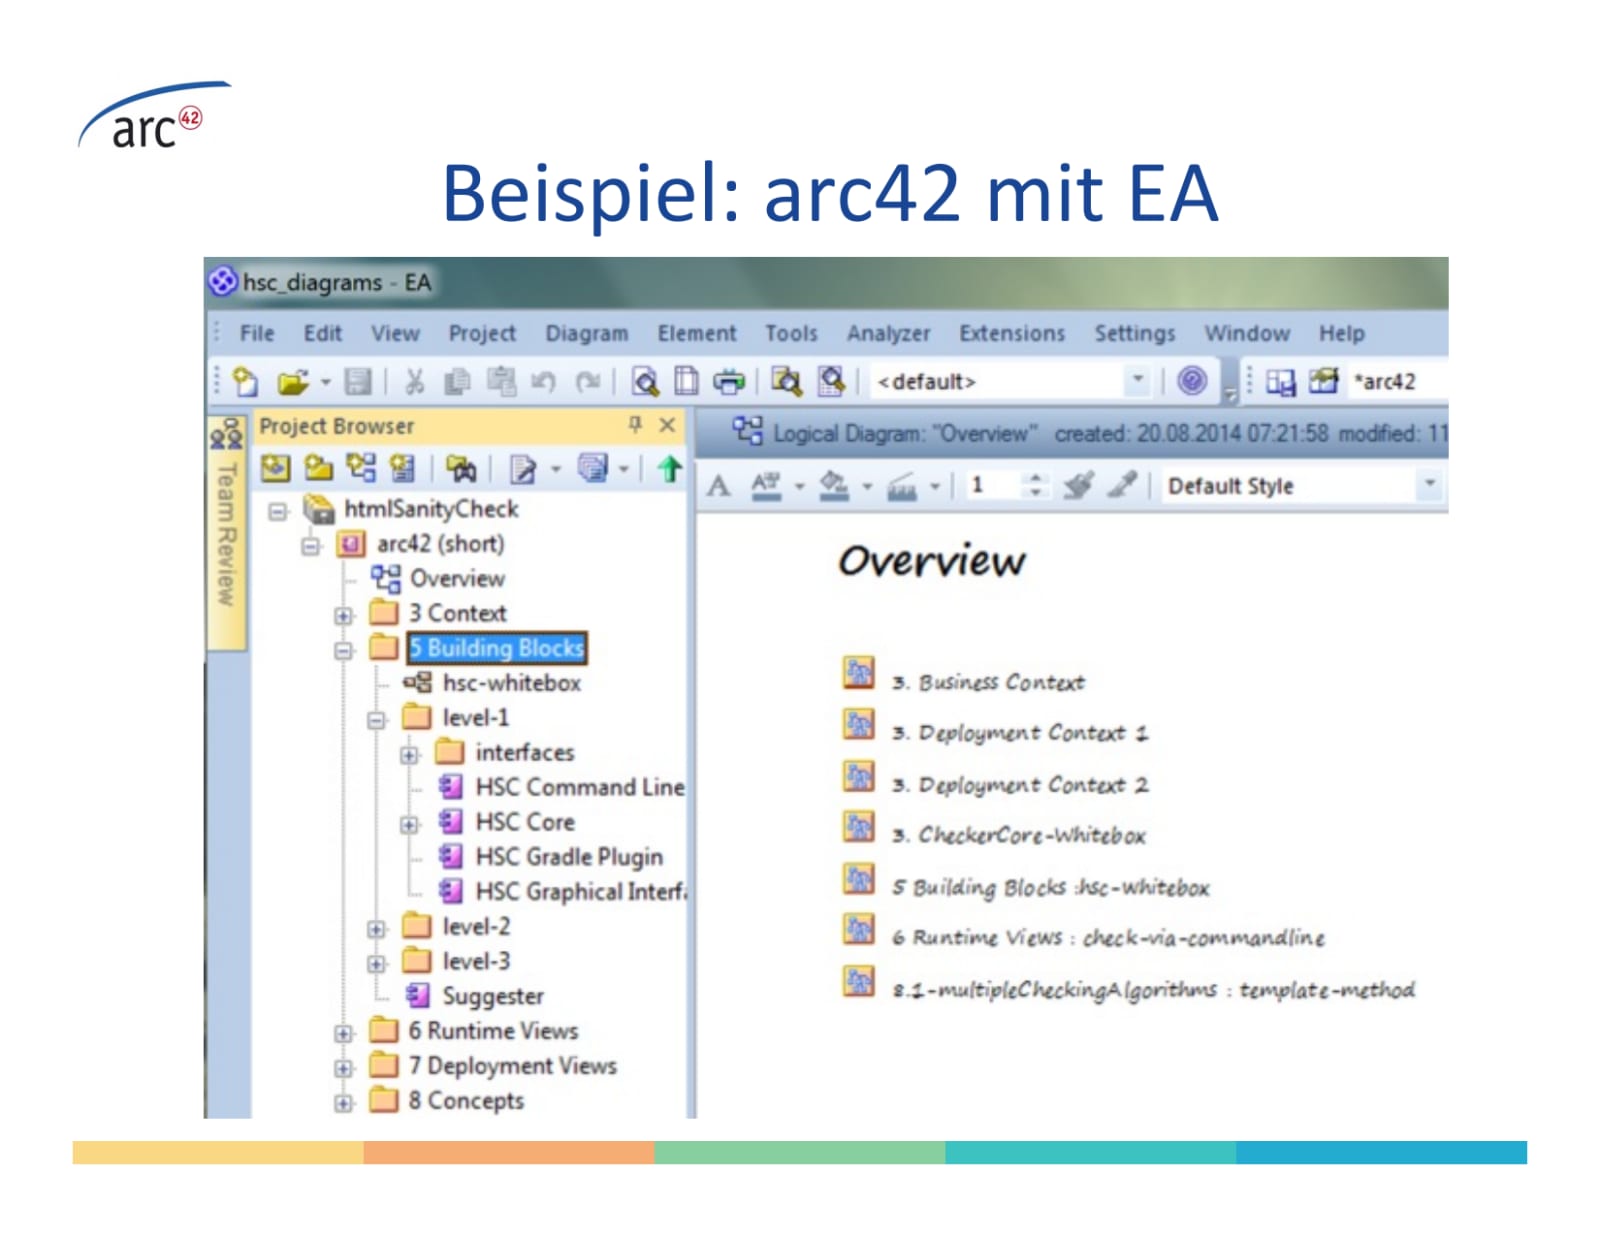Click the text color icon
The height and width of the screenshot is (1236, 1600).
point(766,486)
